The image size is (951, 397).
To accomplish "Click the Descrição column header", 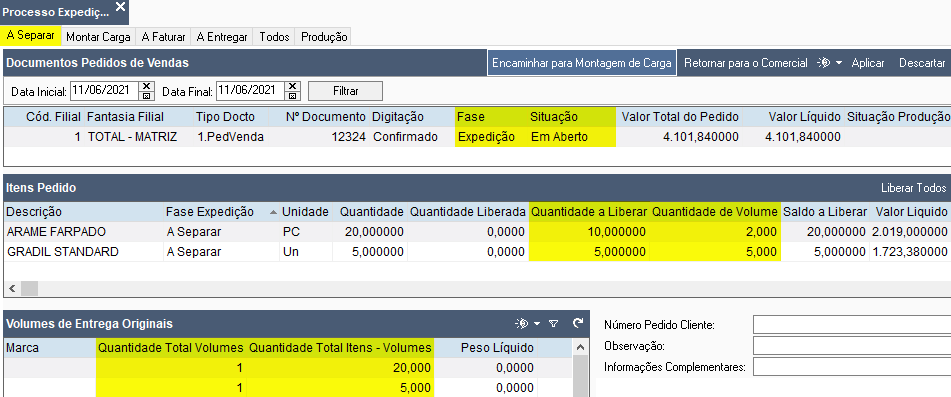I will tap(84, 212).
